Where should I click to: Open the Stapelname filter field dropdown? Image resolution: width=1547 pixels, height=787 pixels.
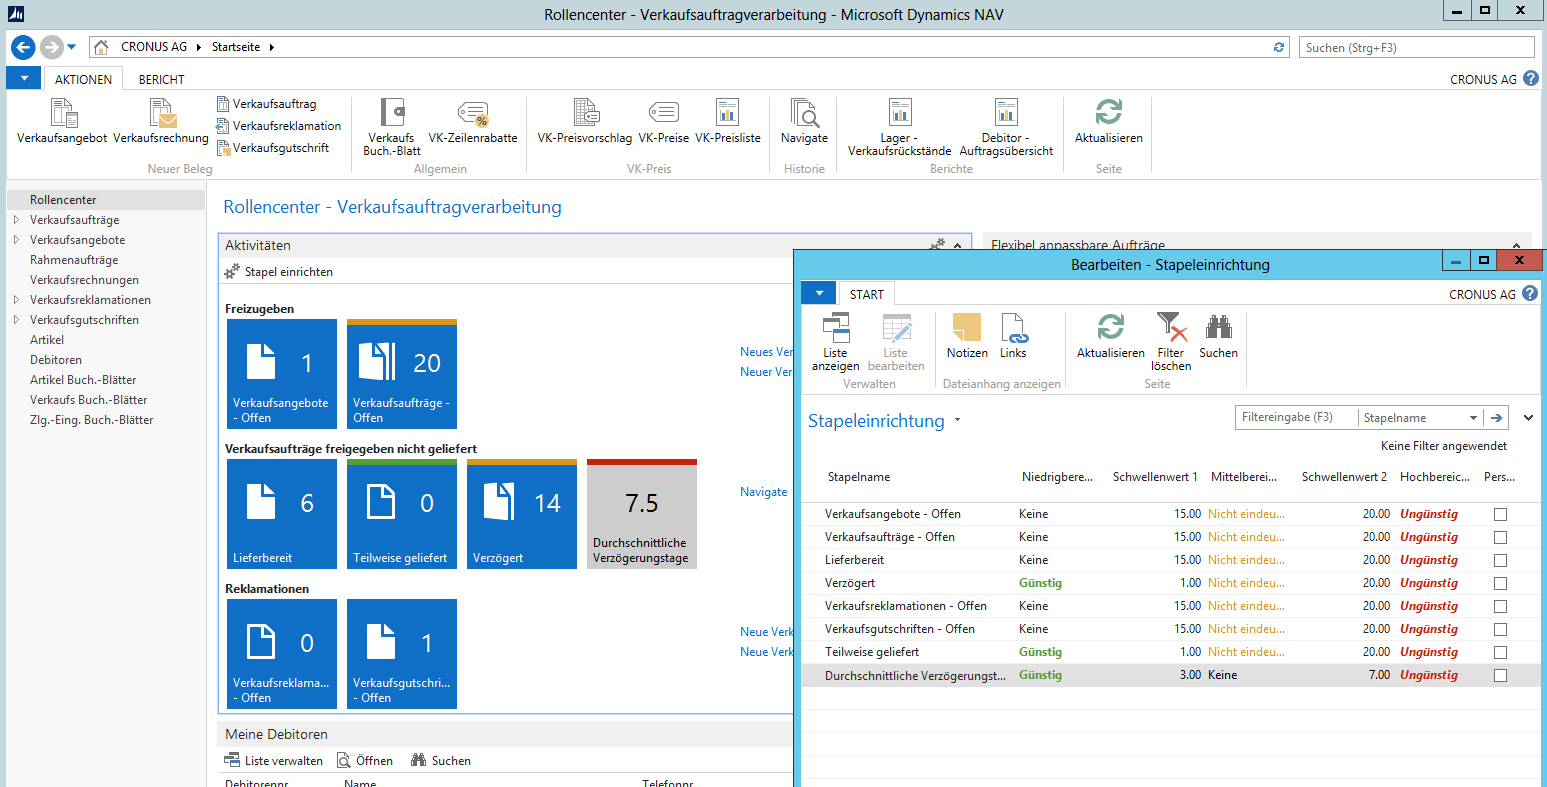click(x=1473, y=418)
